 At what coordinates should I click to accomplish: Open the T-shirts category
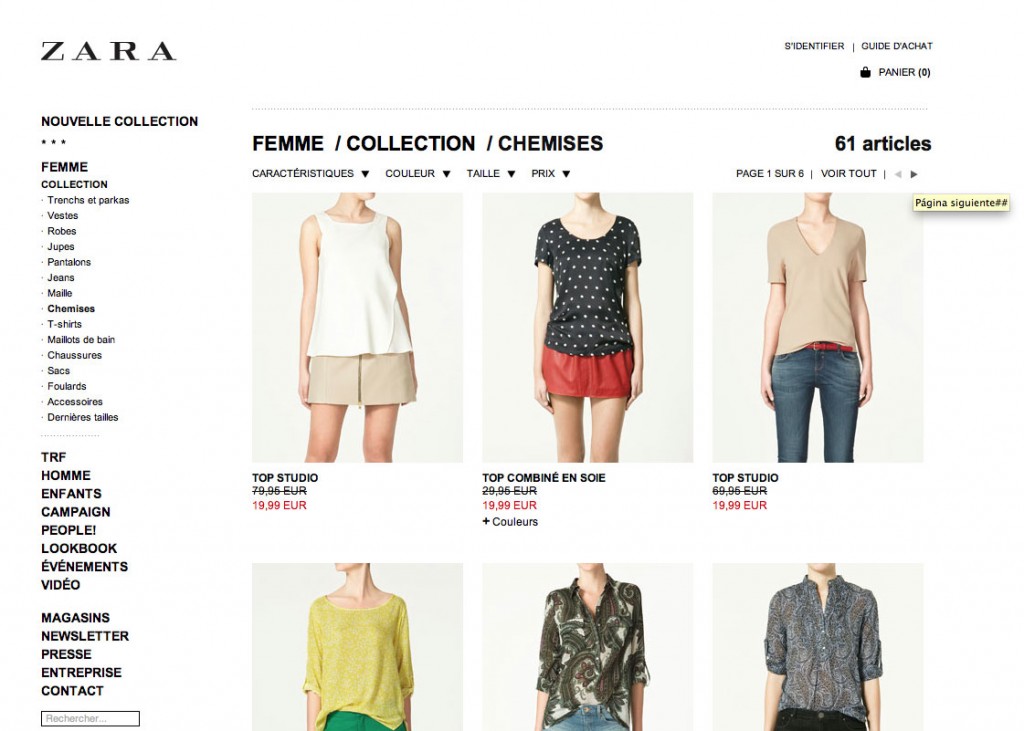tap(65, 324)
